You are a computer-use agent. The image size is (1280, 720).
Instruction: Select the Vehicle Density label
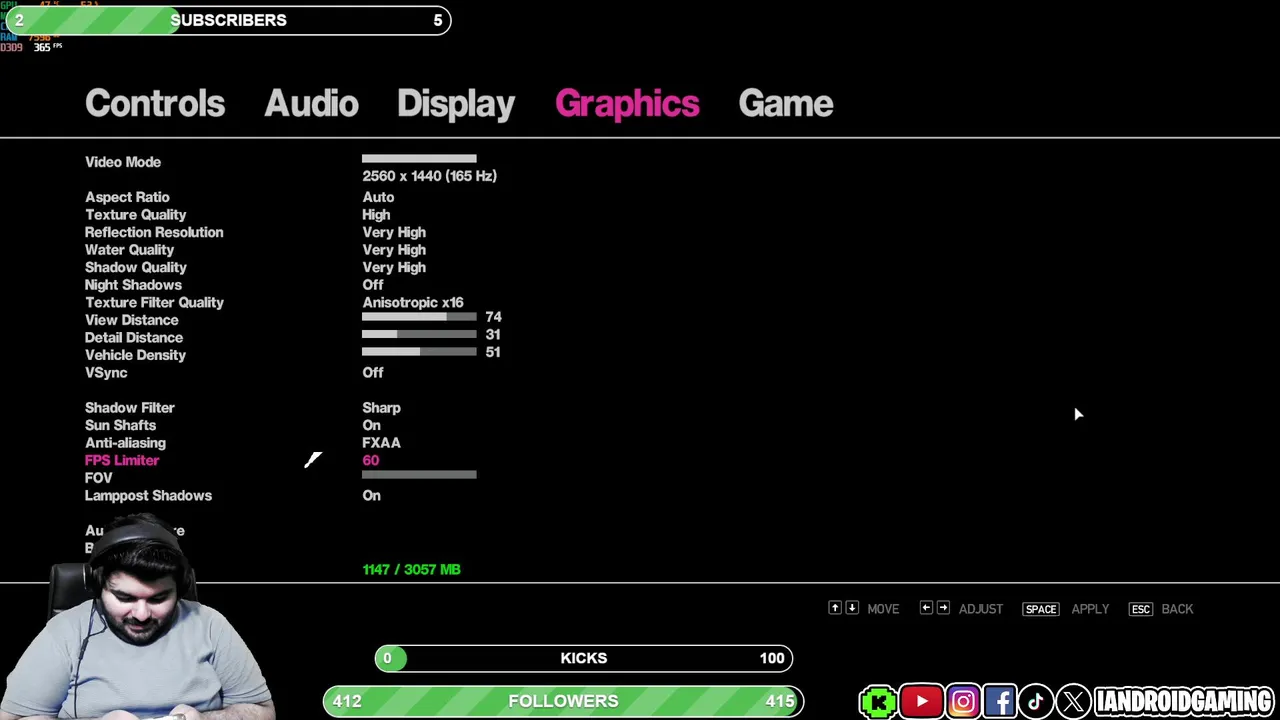point(135,355)
